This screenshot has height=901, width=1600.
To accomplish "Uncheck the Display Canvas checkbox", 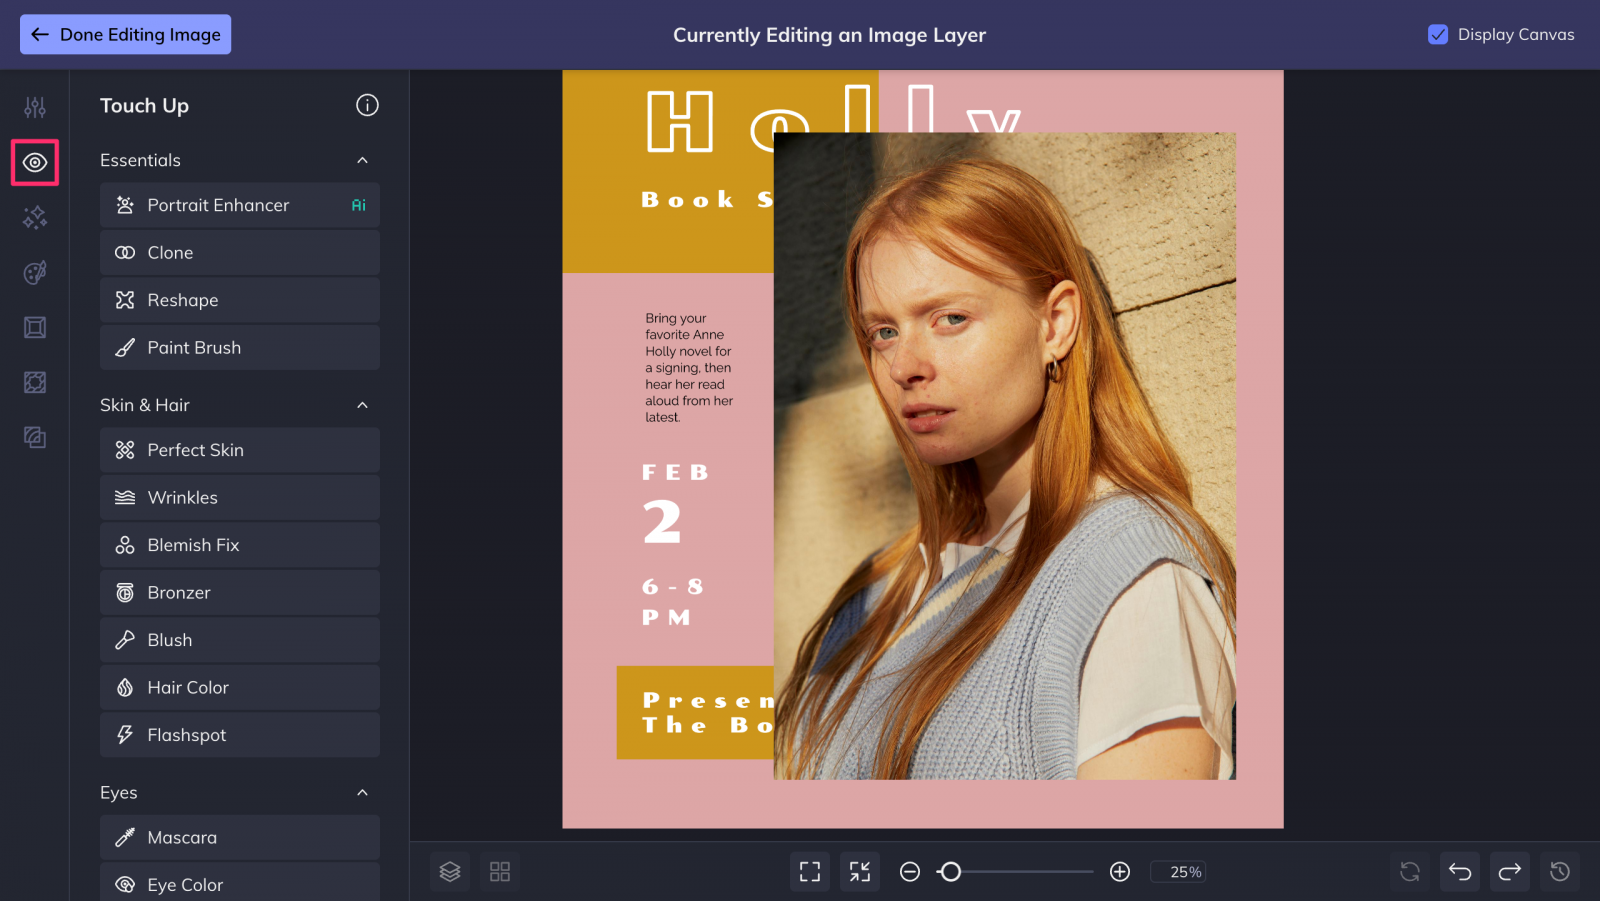I will pos(1438,35).
